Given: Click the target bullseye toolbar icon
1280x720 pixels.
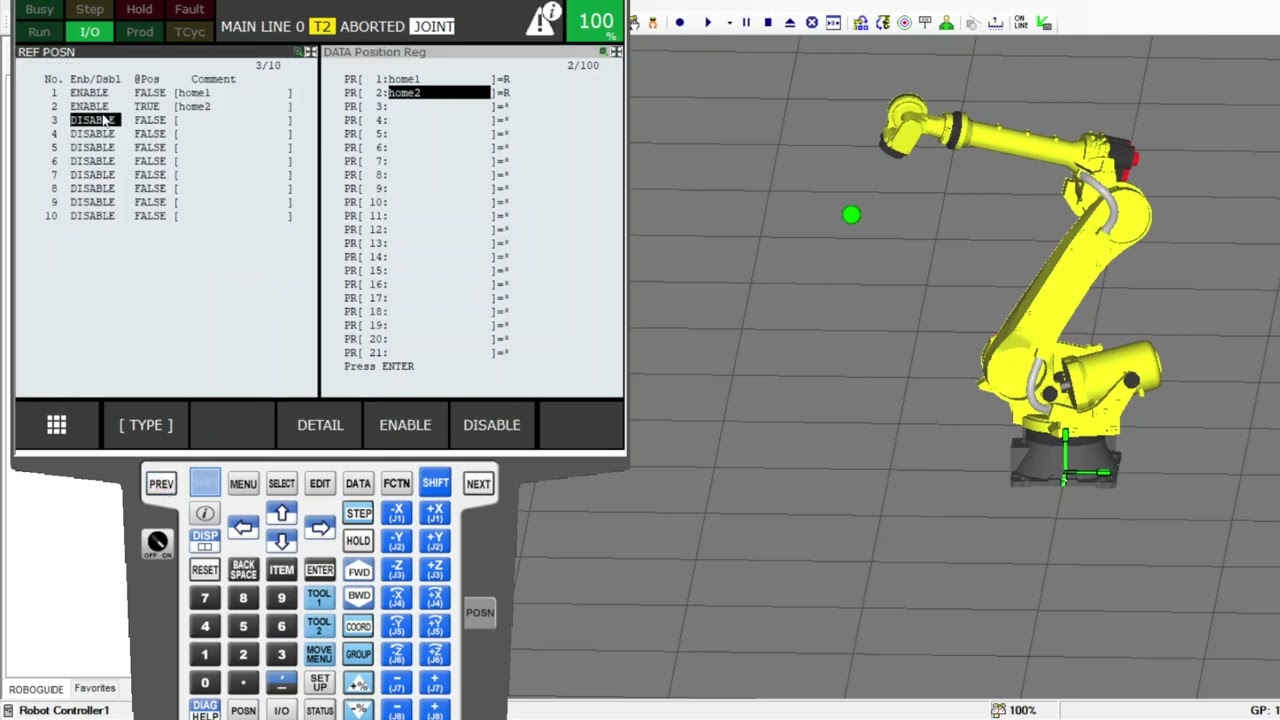Looking at the screenshot, I should click(905, 22).
